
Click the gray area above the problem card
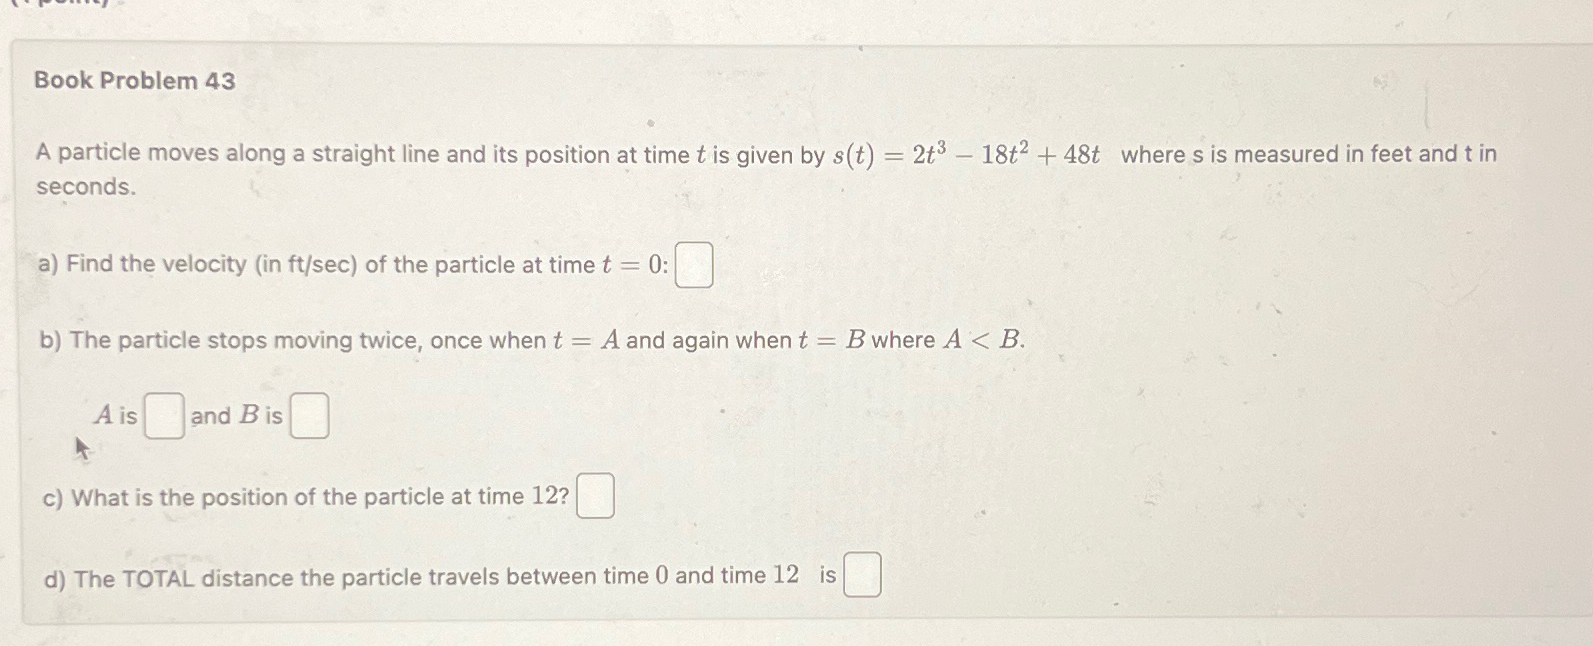point(800,20)
